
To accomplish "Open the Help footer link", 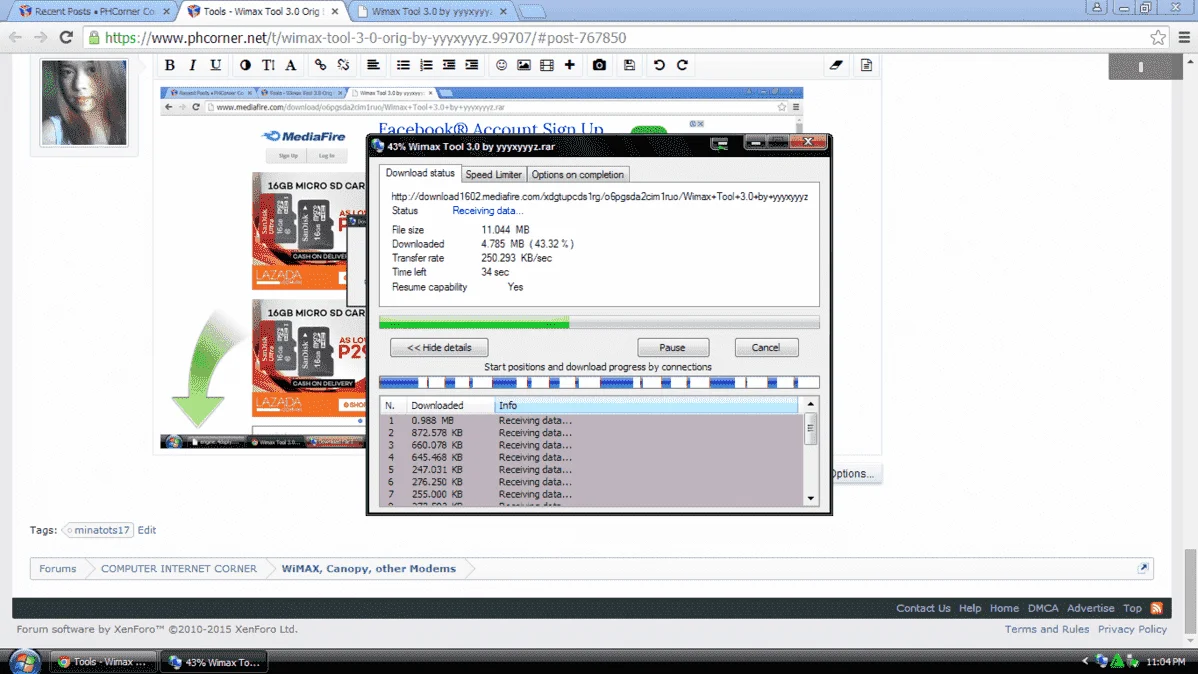I will tap(970, 608).
